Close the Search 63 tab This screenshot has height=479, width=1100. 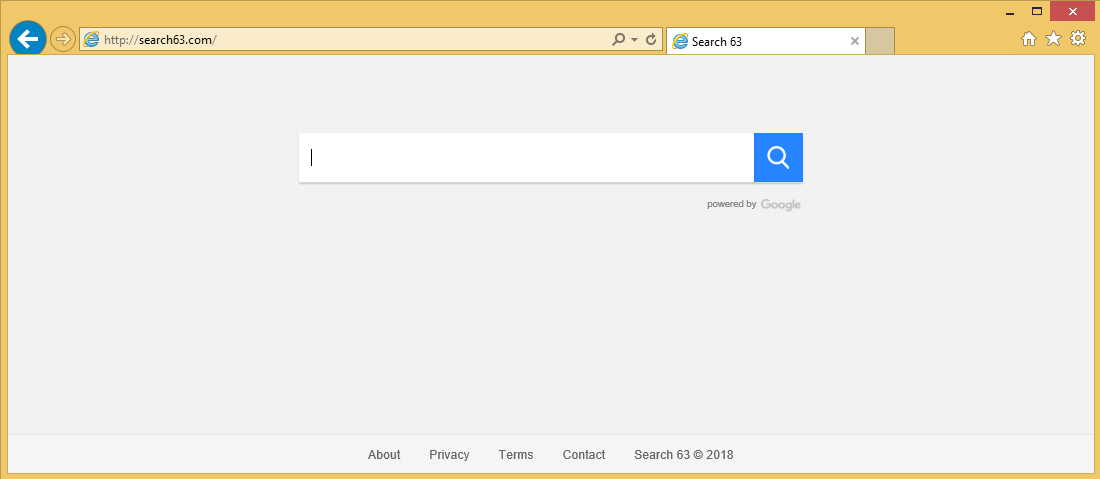coord(855,41)
